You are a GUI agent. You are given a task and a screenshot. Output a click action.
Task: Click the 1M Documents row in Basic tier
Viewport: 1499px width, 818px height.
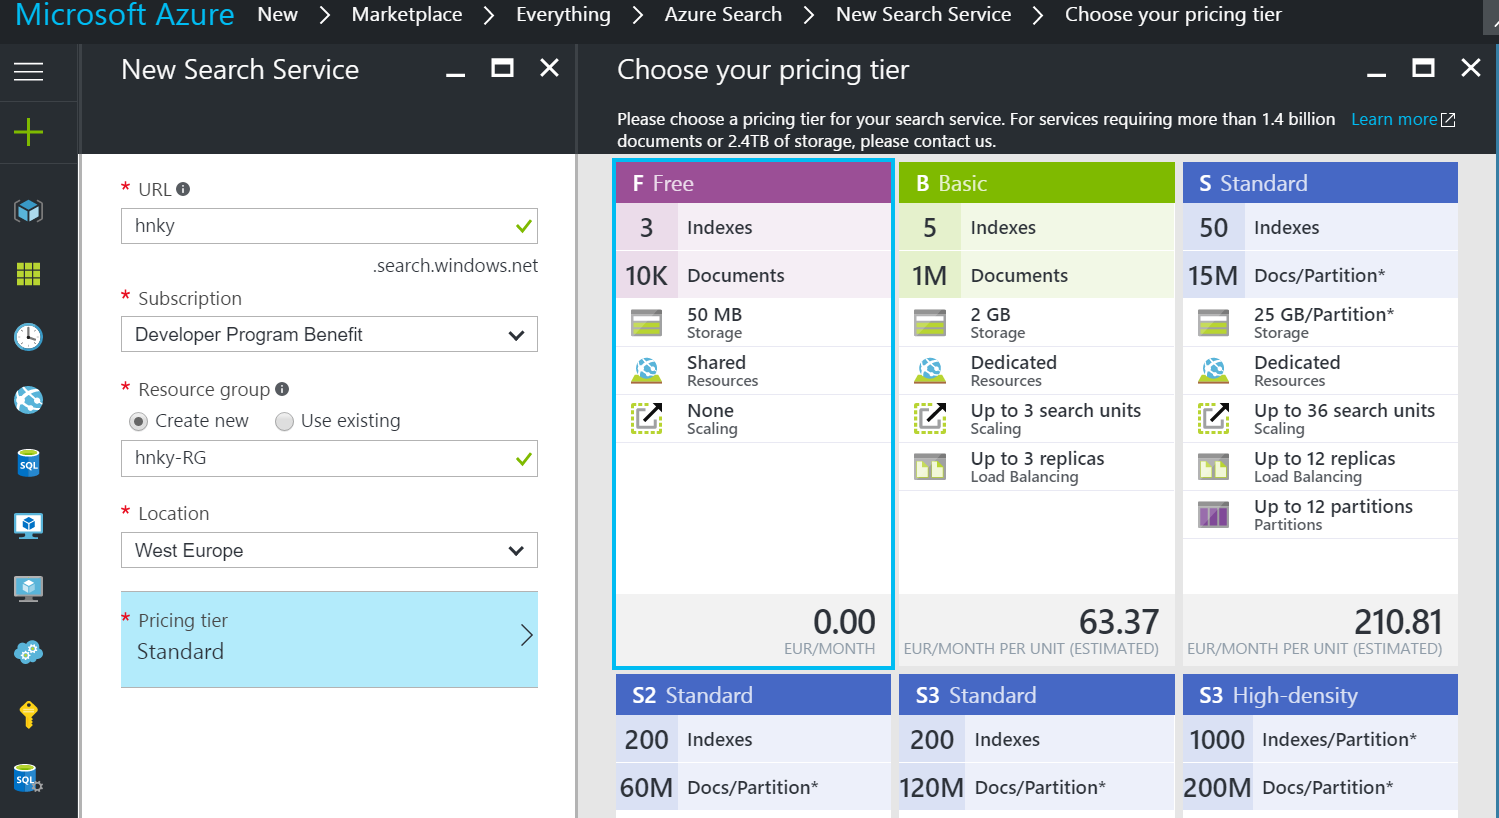pos(1037,275)
